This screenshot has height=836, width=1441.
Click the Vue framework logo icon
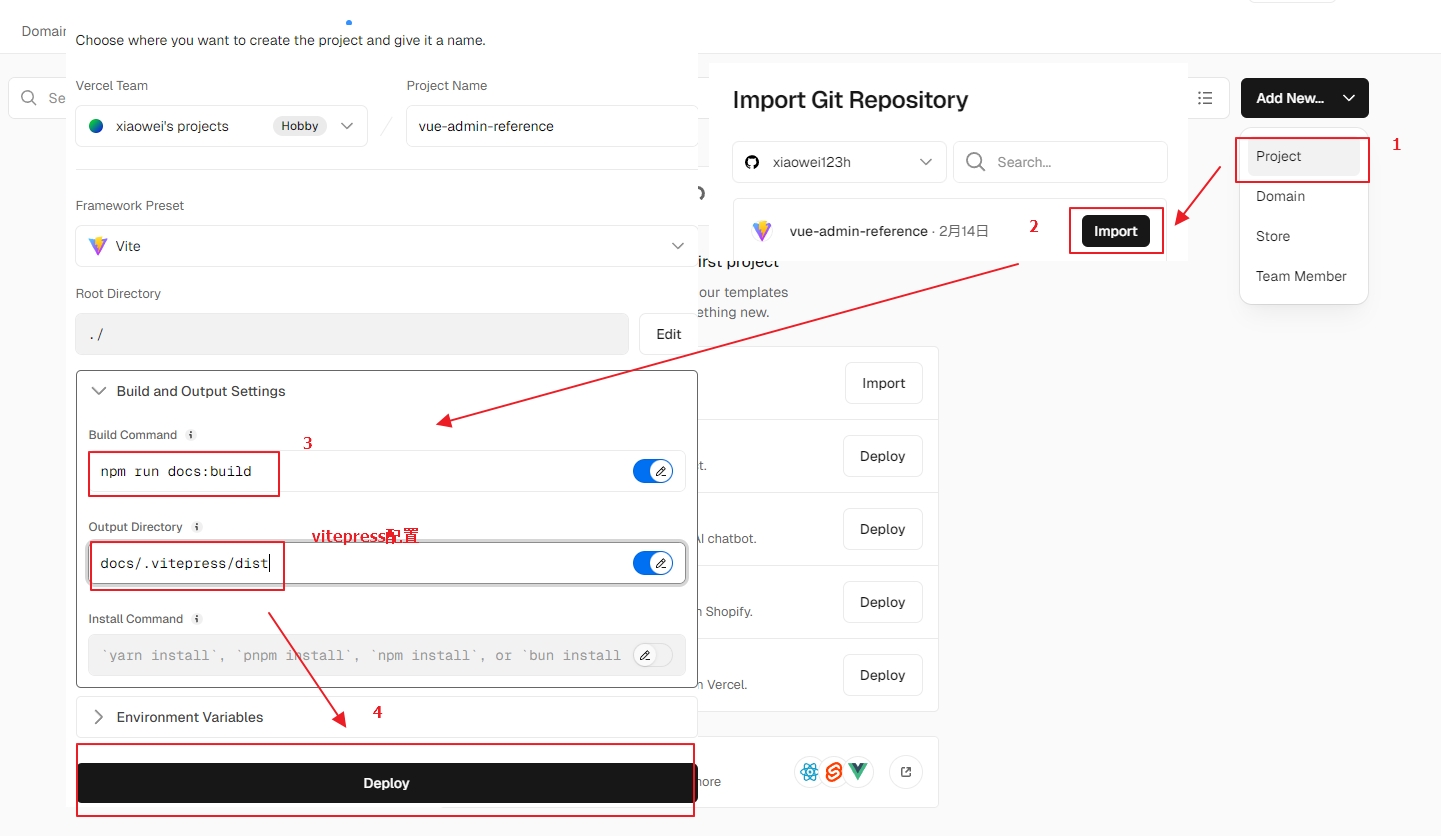click(x=858, y=772)
